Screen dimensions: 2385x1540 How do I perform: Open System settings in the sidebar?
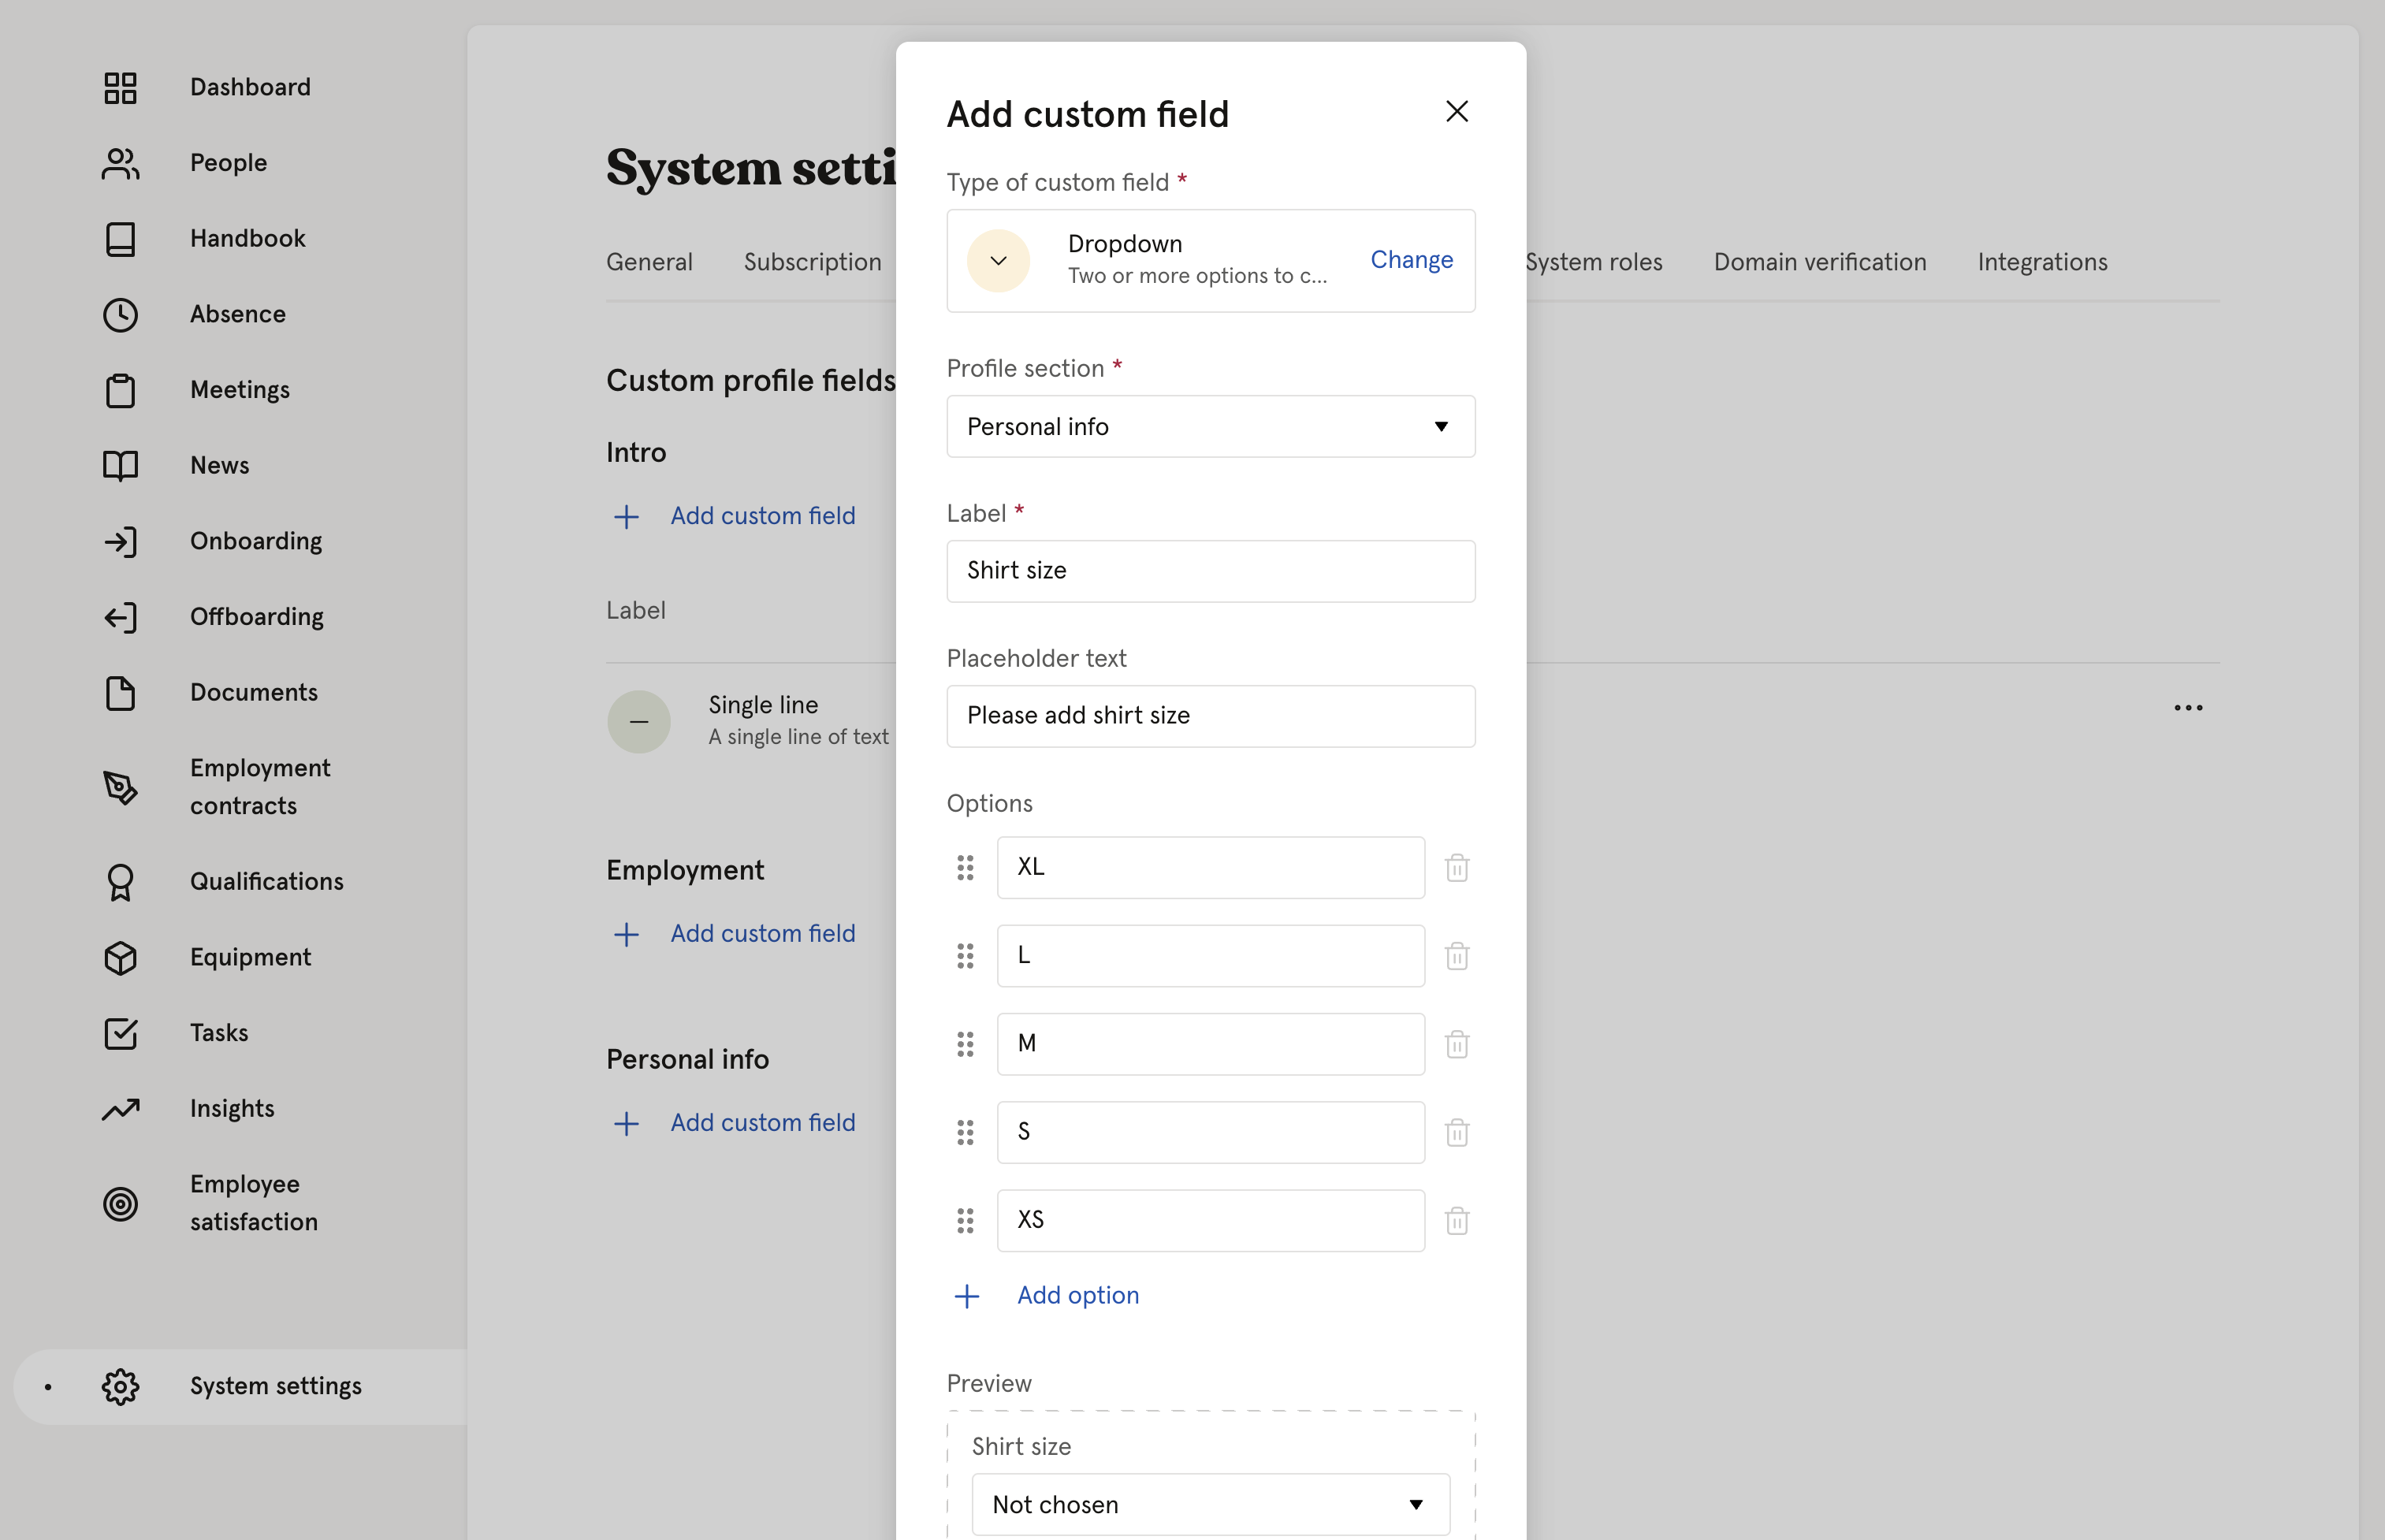click(x=240, y=1387)
